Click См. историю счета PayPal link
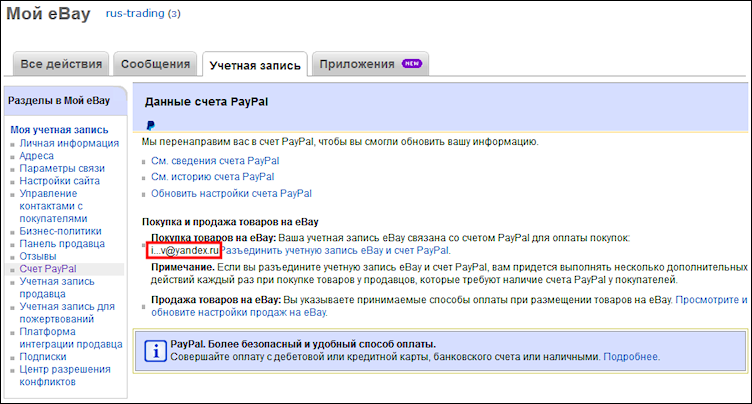Screen dimensions: 752x404 pyautogui.click(x=212, y=177)
